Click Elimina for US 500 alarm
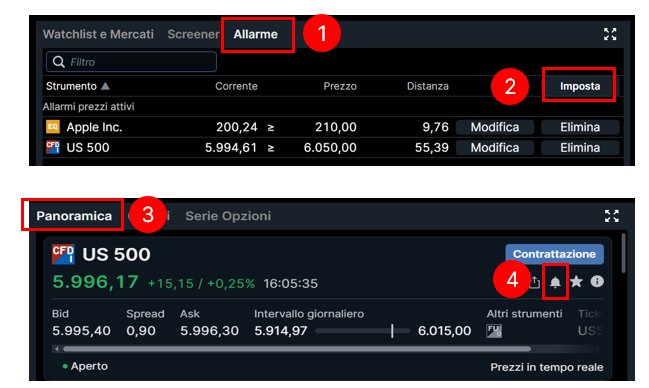 (580, 148)
